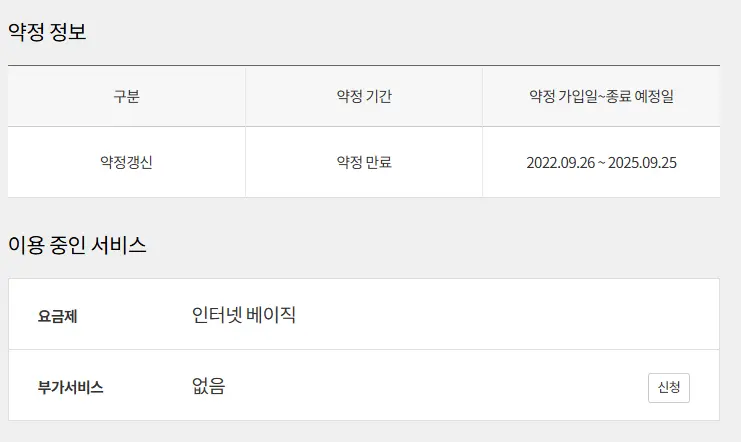The width and height of the screenshot is (741, 442).
Task: Click the word 베이직 in the plan name
Action: pos(273,316)
